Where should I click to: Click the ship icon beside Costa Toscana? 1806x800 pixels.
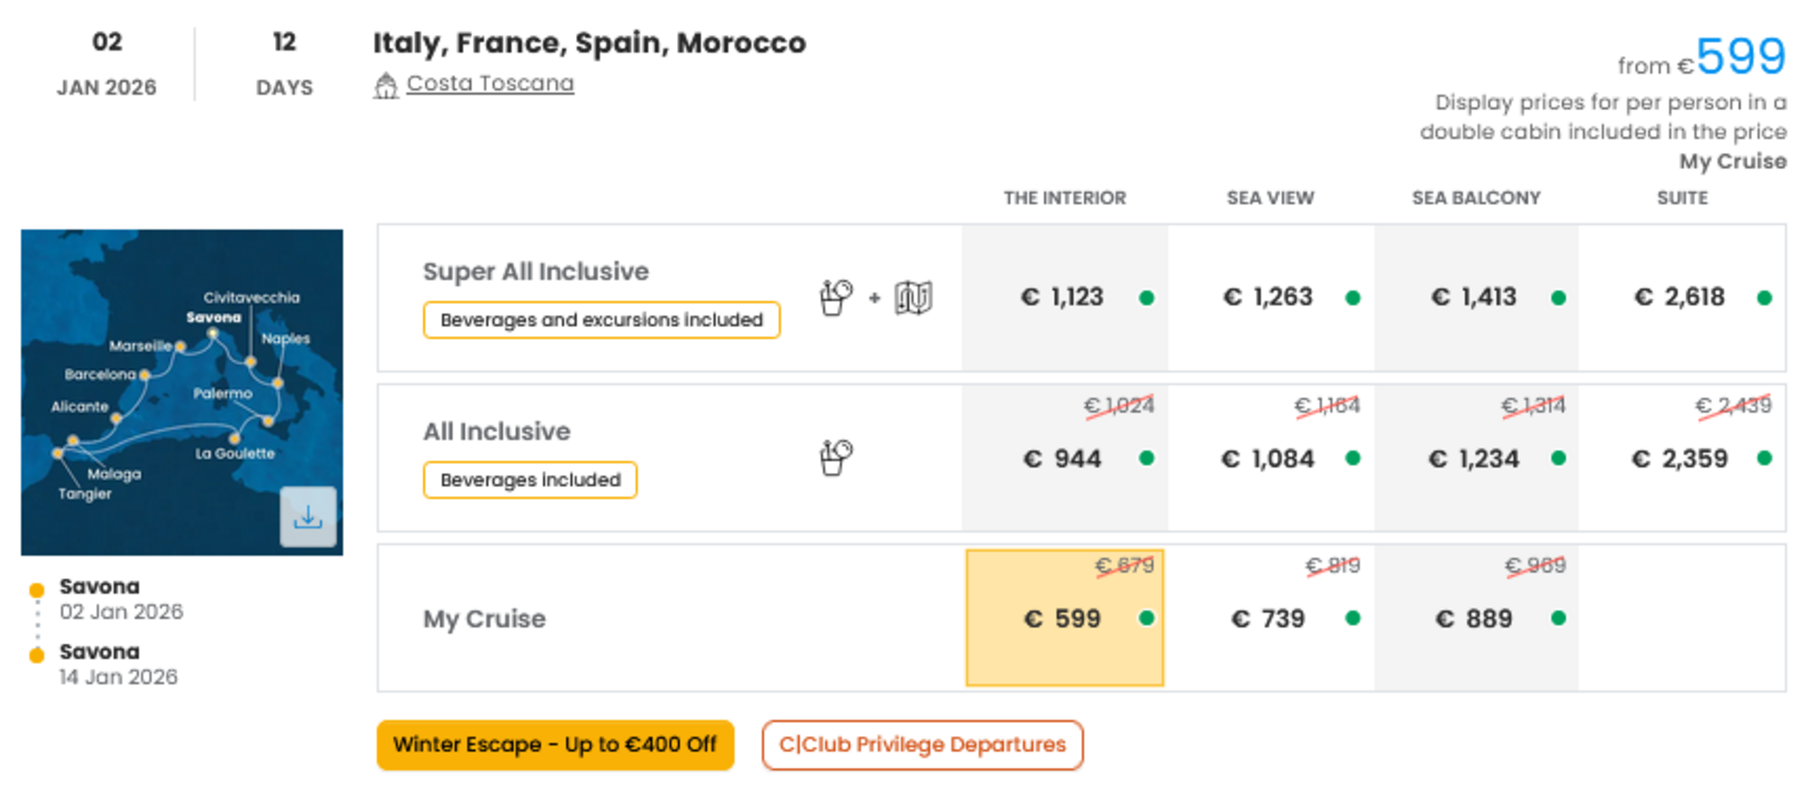386,86
